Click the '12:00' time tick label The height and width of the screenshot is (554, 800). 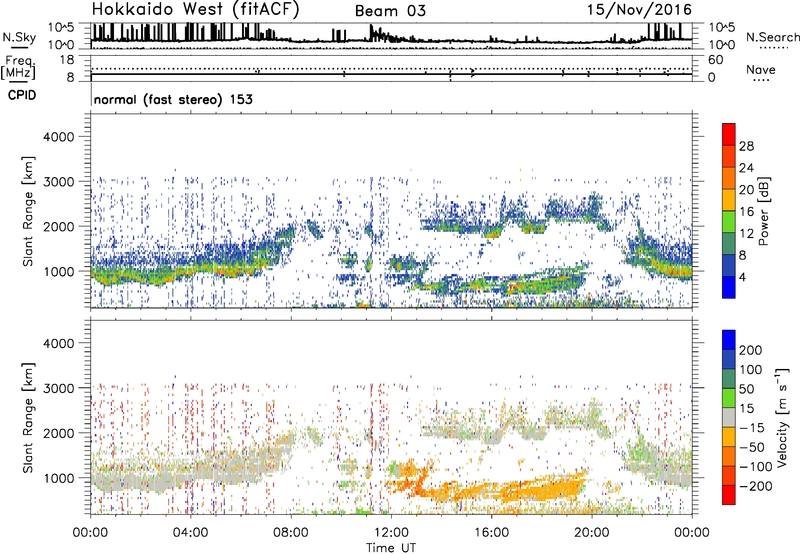click(391, 533)
